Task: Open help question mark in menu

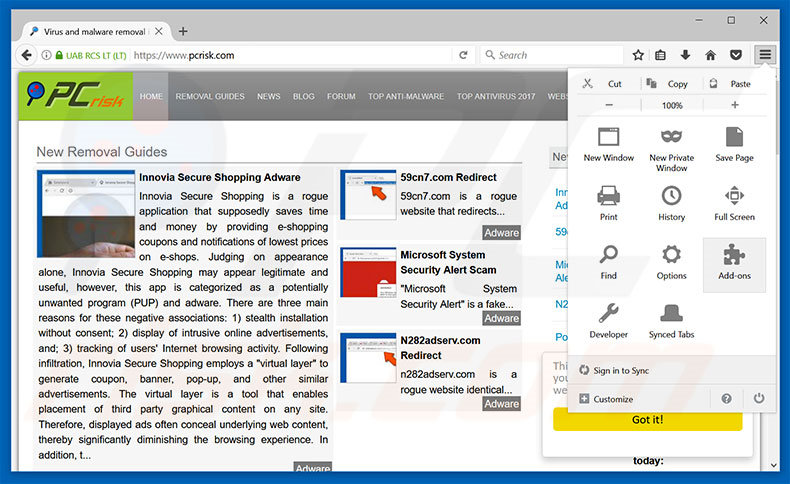Action: [x=726, y=398]
